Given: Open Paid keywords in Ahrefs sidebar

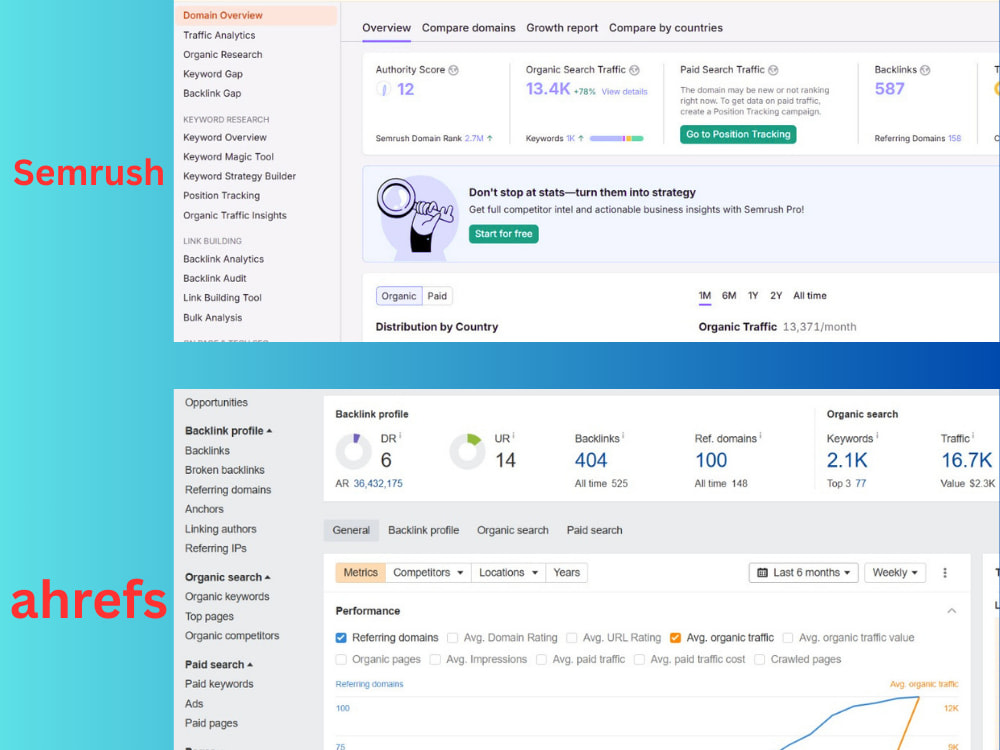Looking at the screenshot, I should click(x=219, y=684).
